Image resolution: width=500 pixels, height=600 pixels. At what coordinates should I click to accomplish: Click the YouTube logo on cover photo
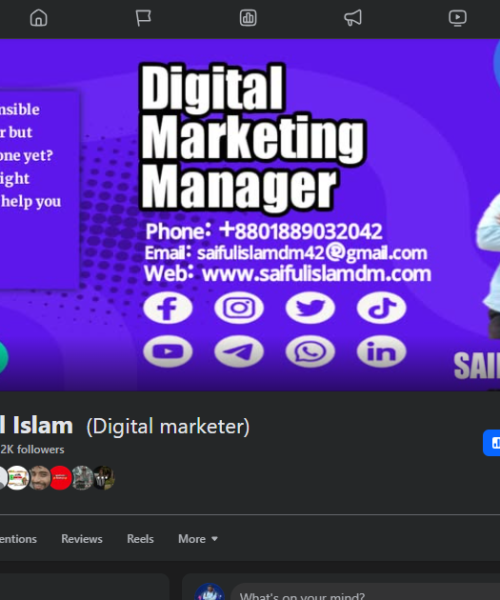point(168,351)
